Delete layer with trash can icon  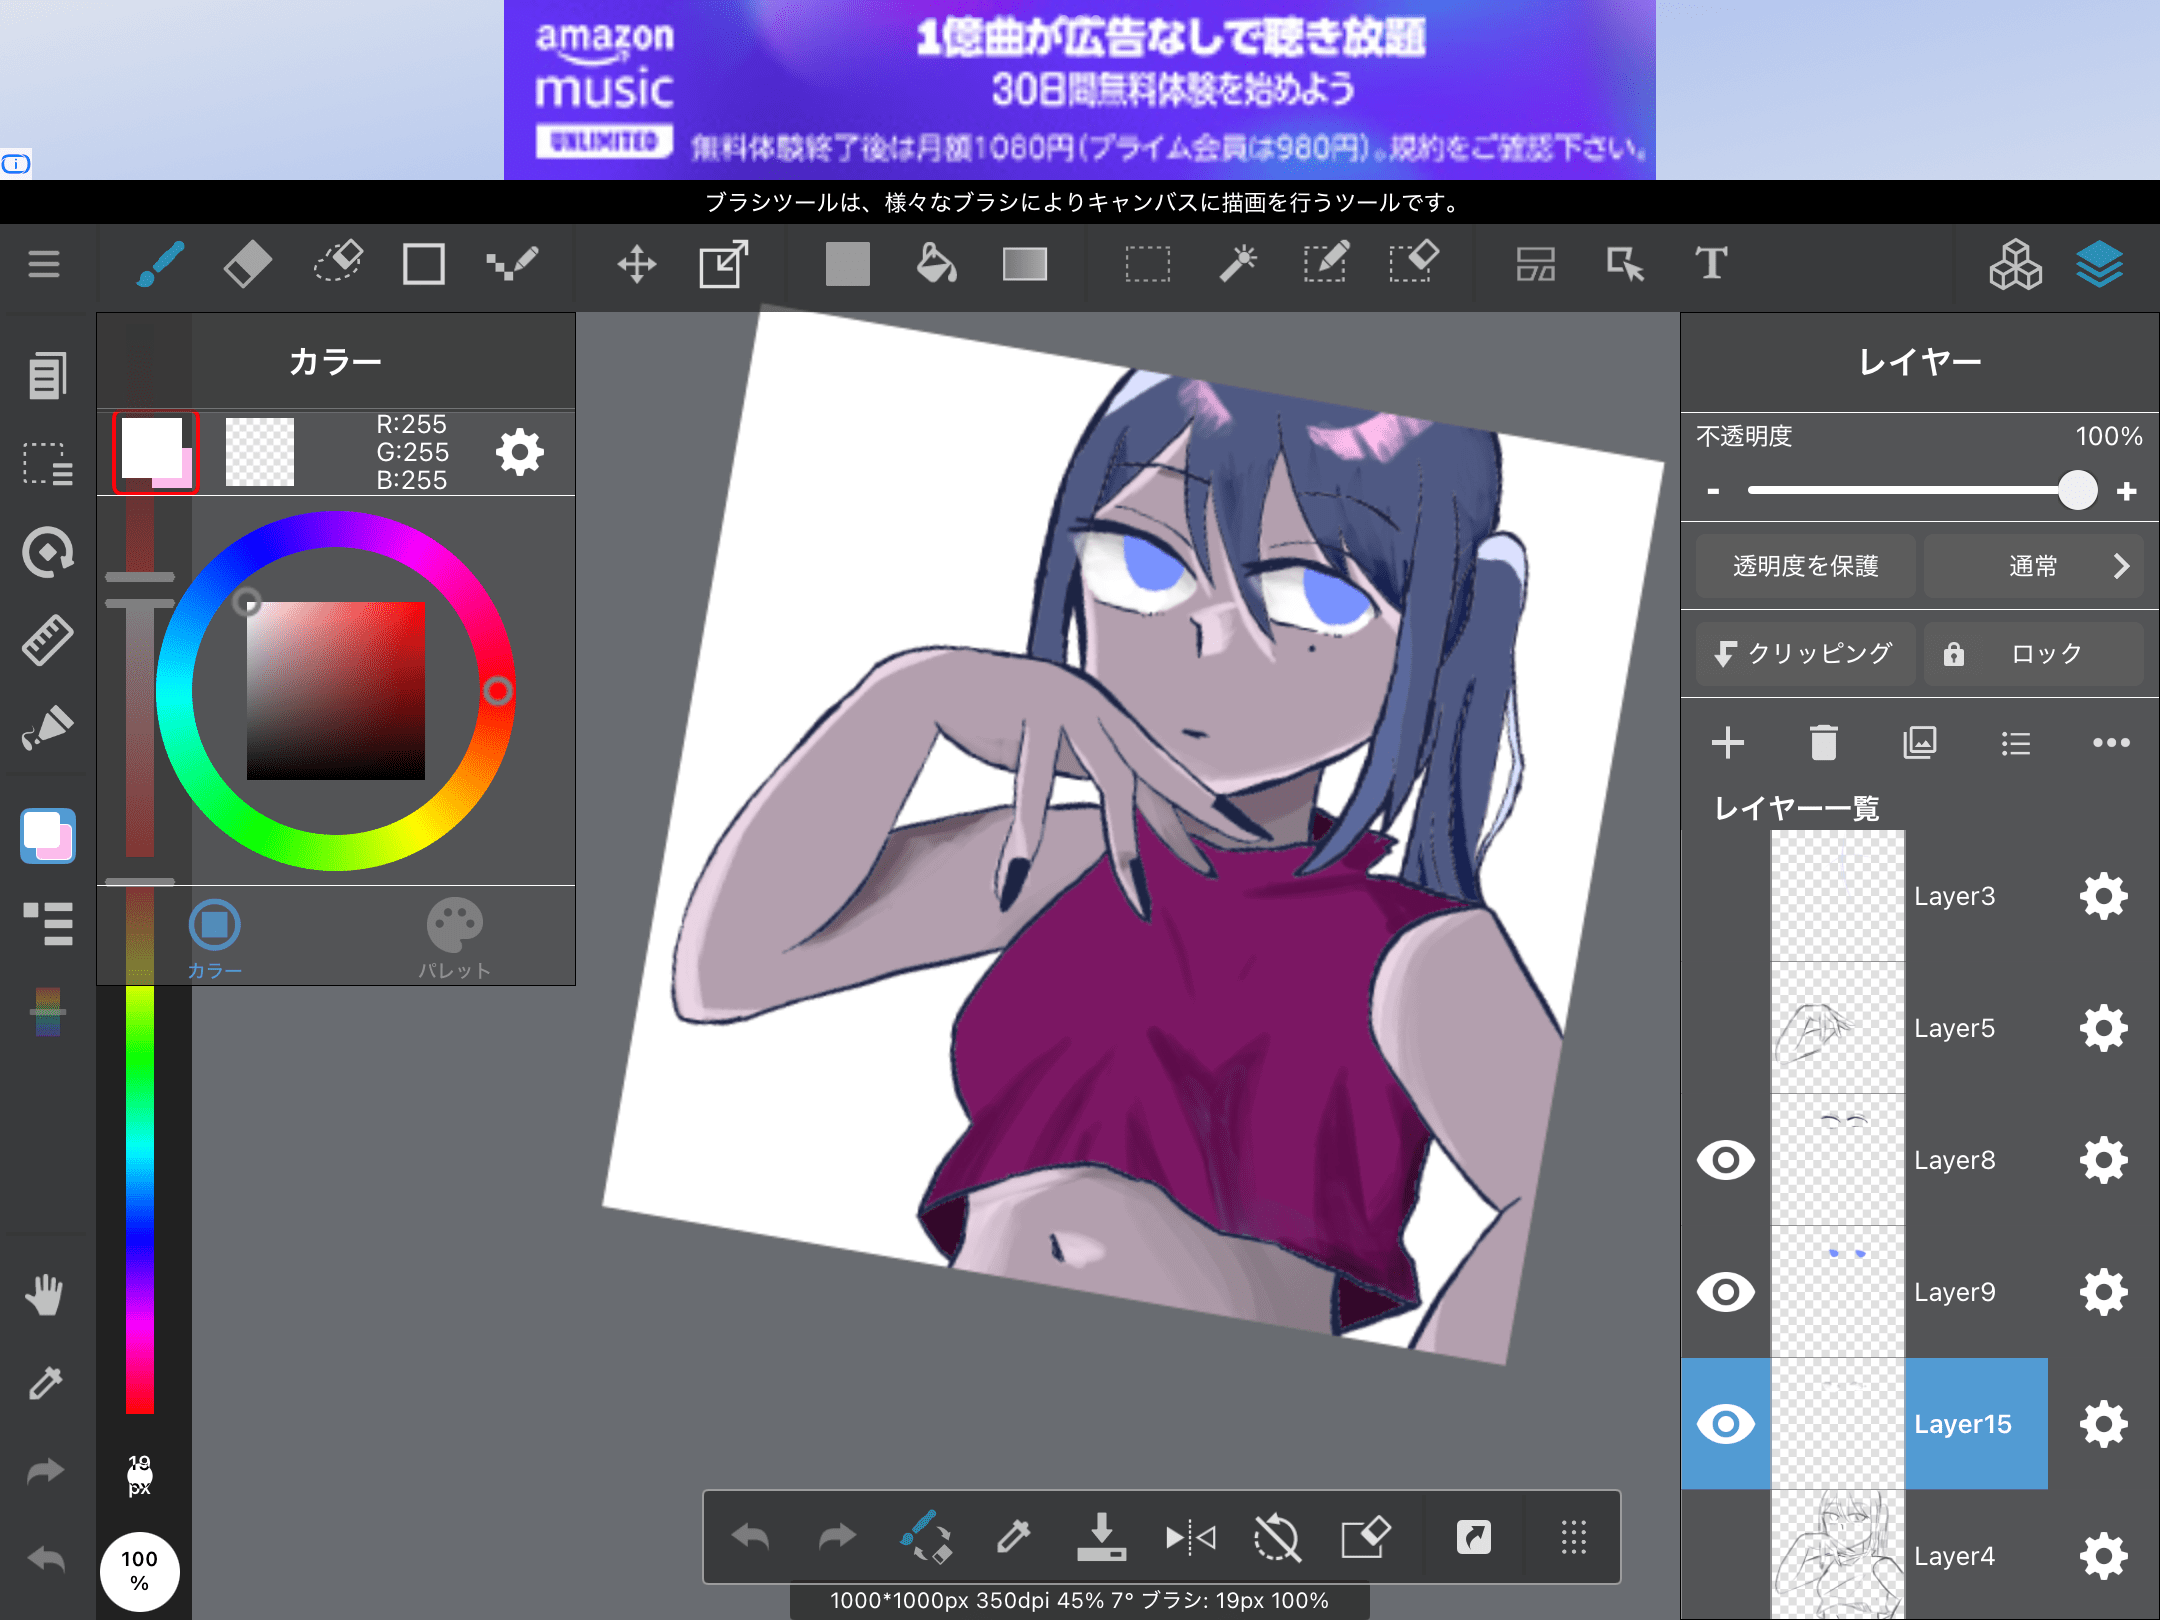point(1823,743)
